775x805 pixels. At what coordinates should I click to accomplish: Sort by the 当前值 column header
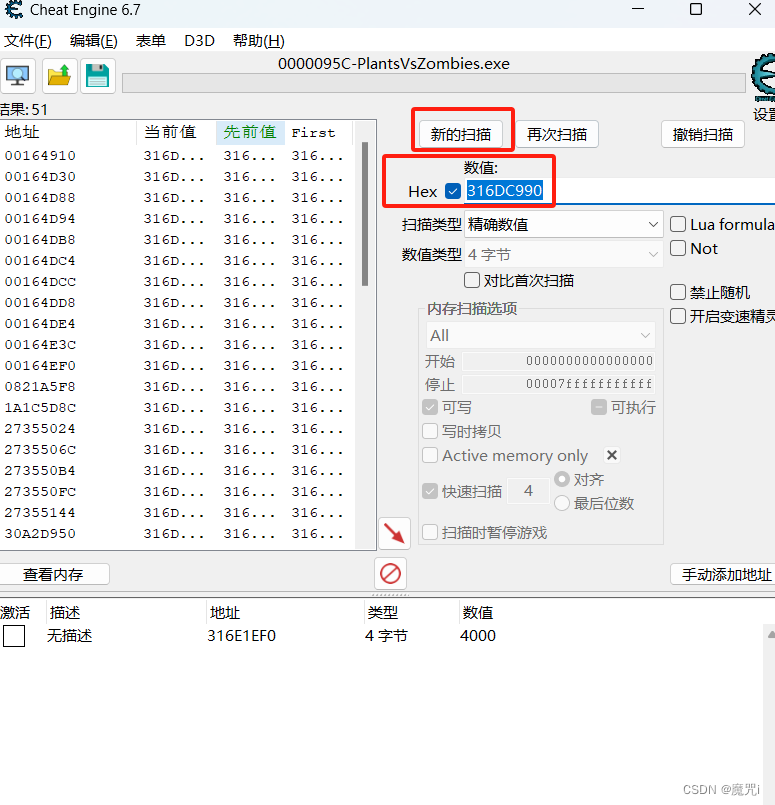[x=176, y=132]
